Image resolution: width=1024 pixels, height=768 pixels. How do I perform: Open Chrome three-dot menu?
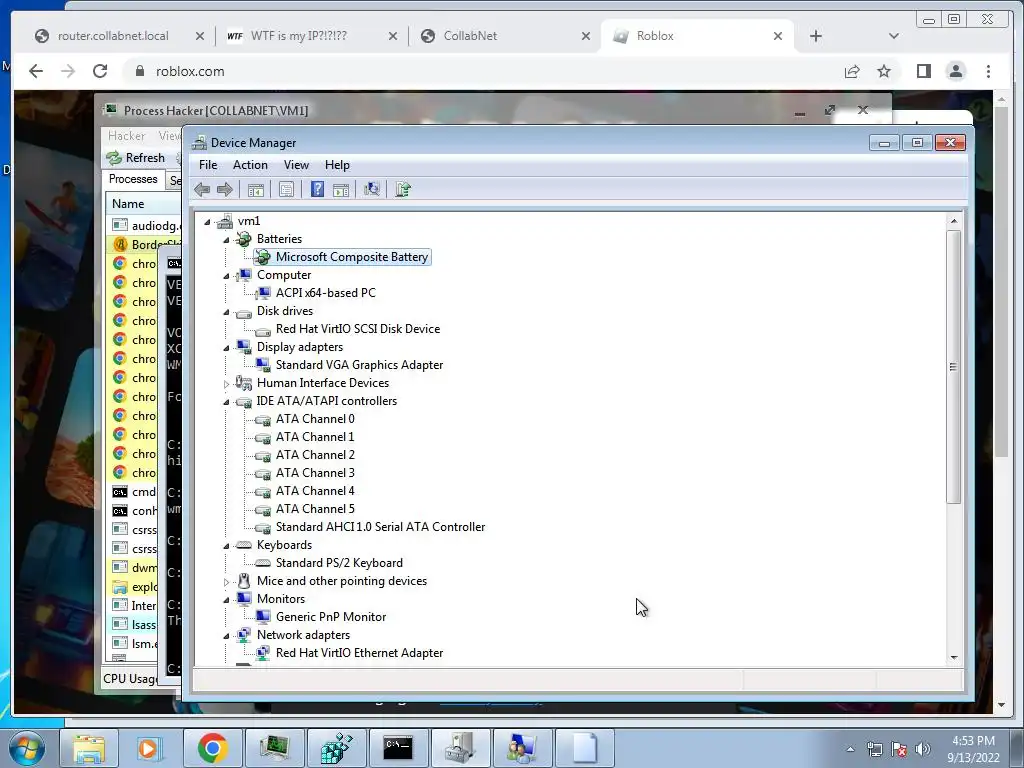[988, 71]
